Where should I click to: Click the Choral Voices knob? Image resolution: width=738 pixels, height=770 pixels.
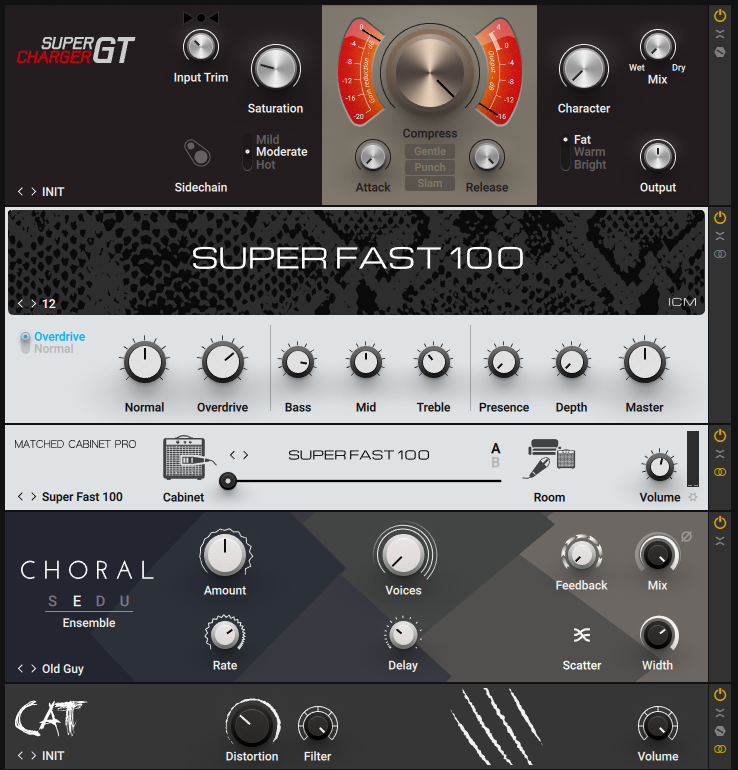point(403,554)
